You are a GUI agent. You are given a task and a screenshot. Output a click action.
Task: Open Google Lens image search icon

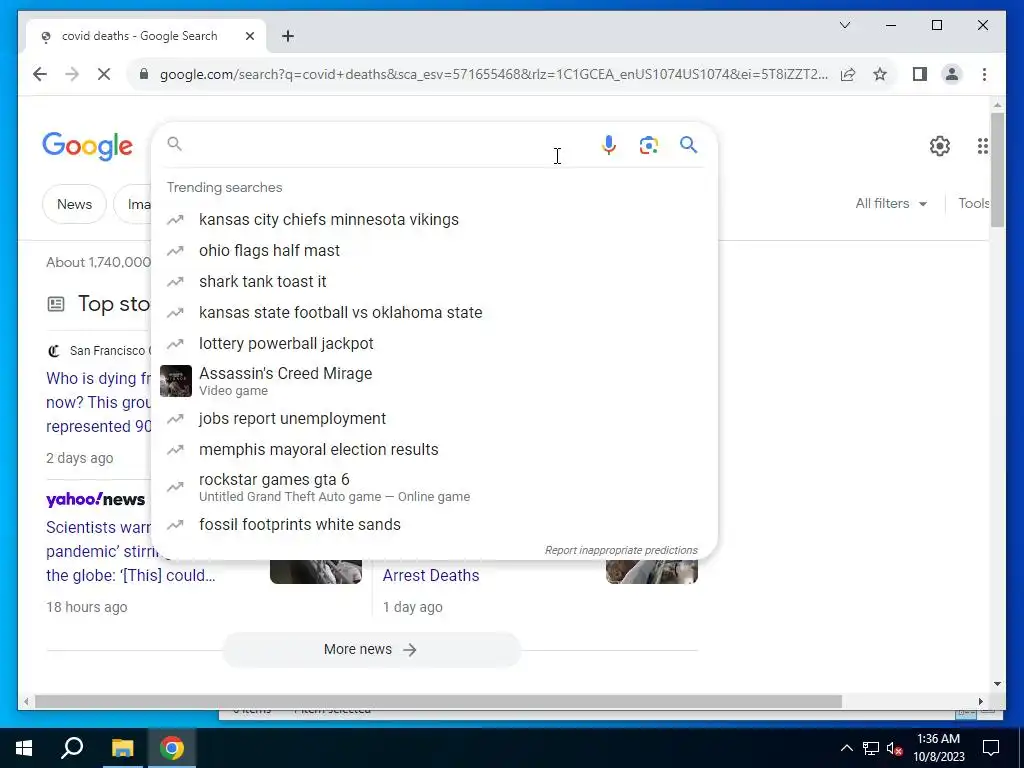648,145
